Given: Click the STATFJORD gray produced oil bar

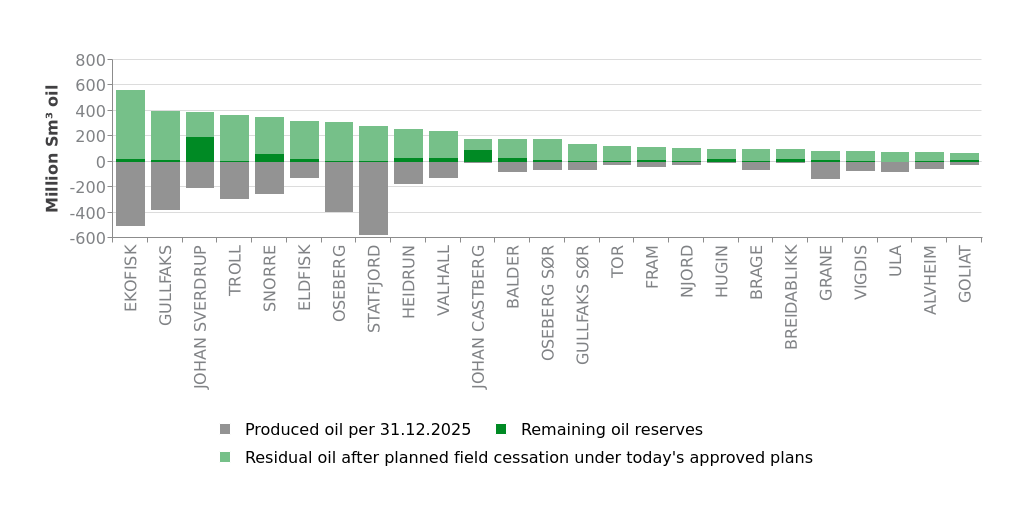Looking at the screenshot, I should [373, 198].
